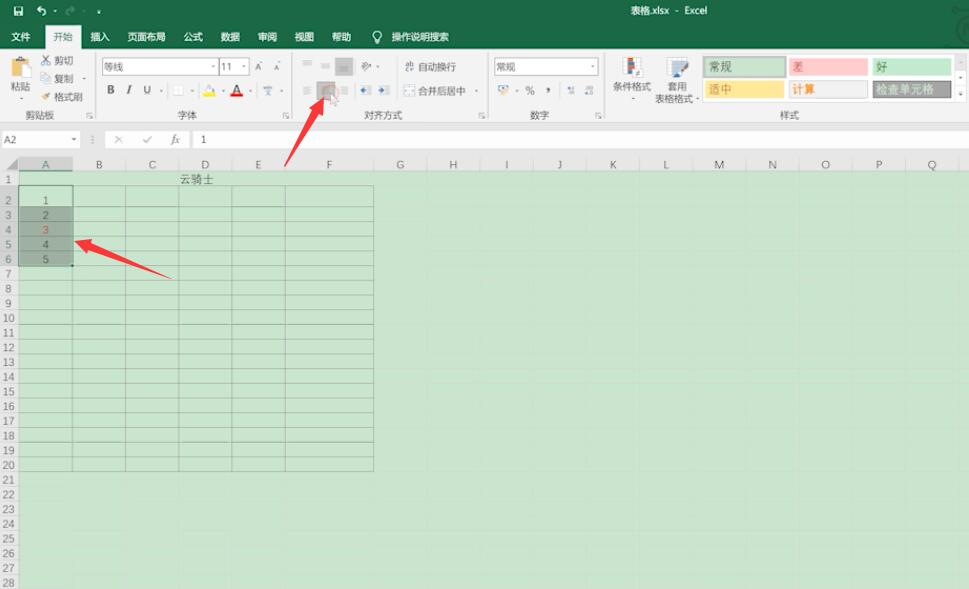This screenshot has width=969, height=589.
Task: Click the phonetic guide (文) icon
Action: [268, 91]
